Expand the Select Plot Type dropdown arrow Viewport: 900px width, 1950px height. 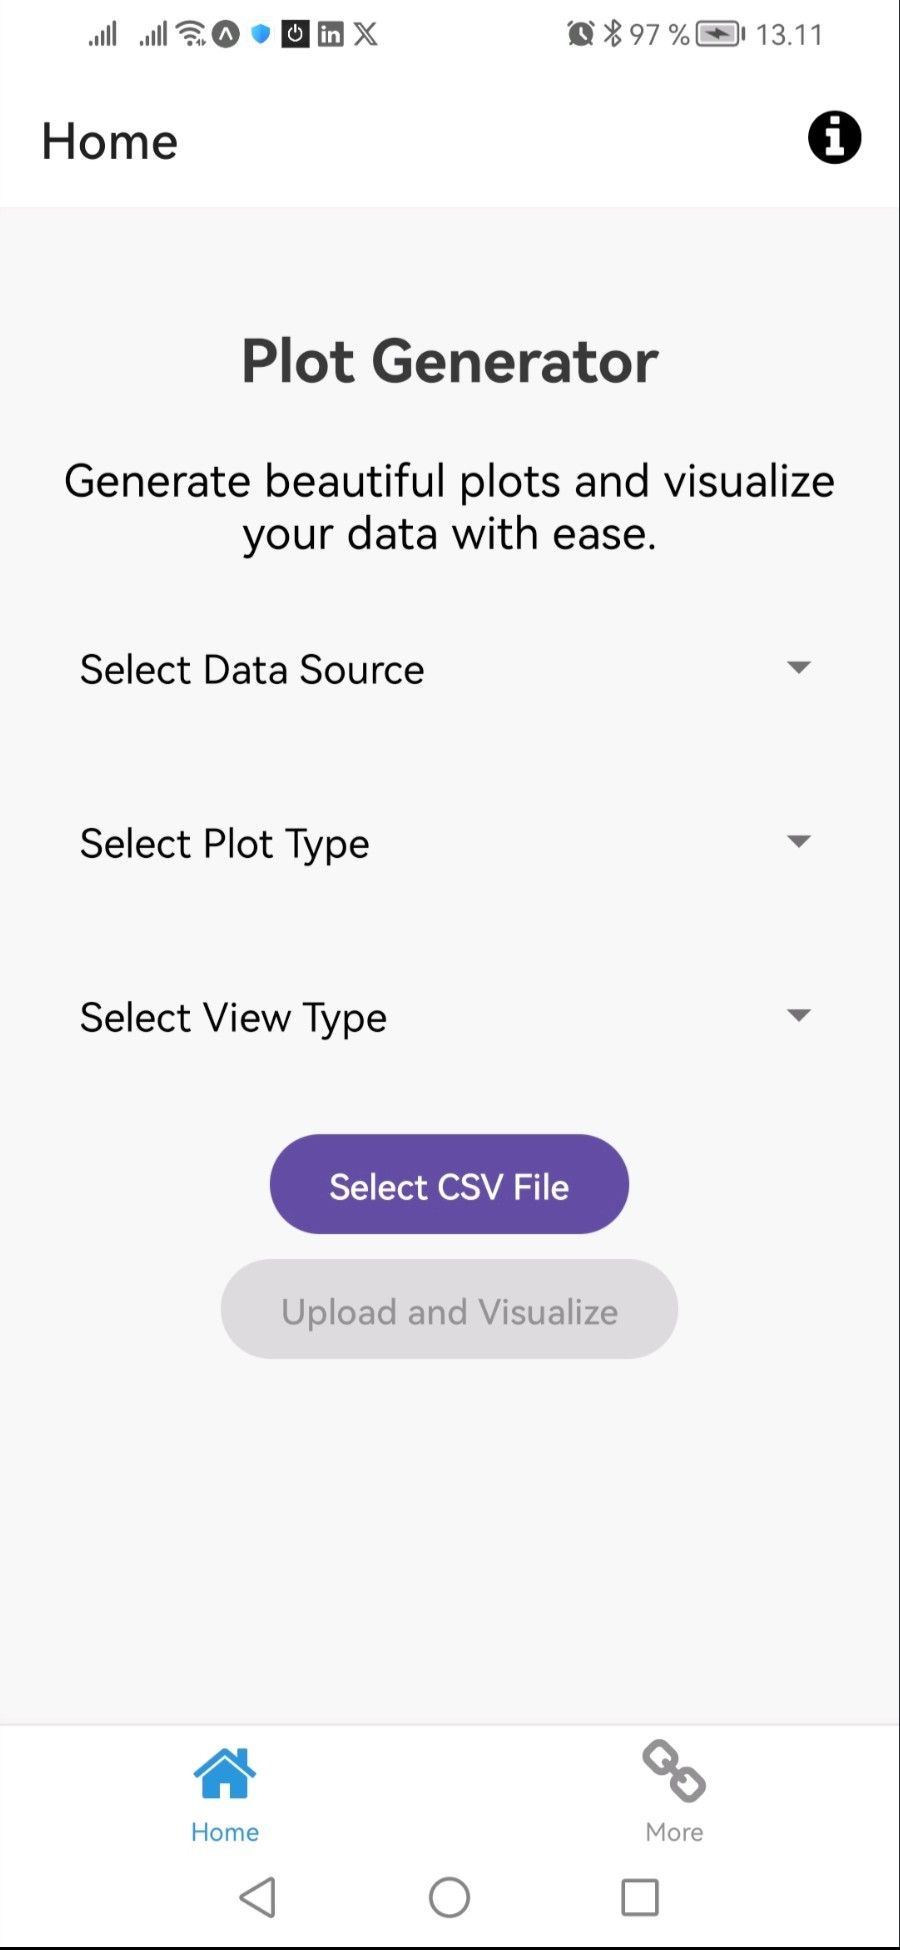798,841
